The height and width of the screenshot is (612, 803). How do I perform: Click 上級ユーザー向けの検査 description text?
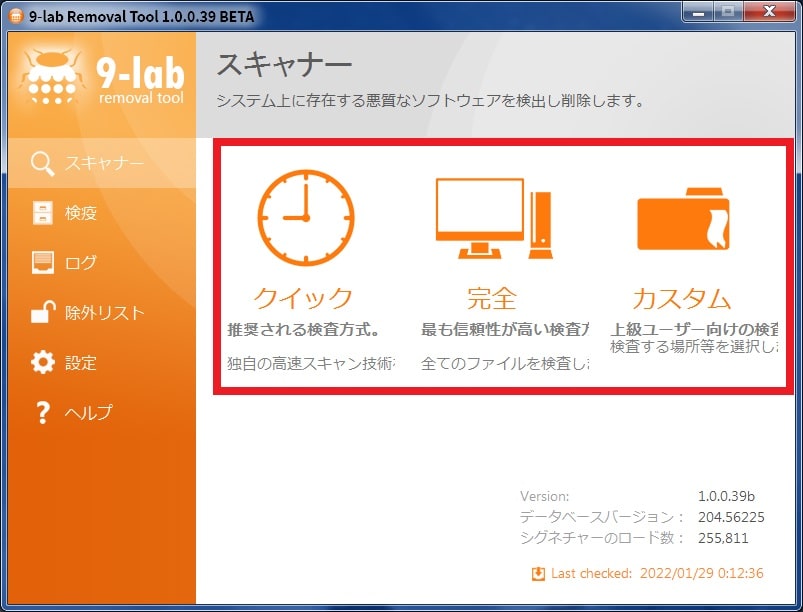694,329
